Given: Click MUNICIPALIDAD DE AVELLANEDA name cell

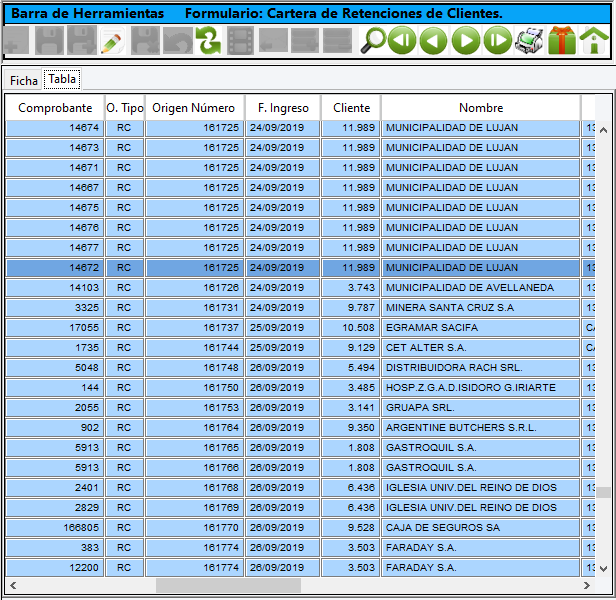Looking at the screenshot, I should 480,288.
